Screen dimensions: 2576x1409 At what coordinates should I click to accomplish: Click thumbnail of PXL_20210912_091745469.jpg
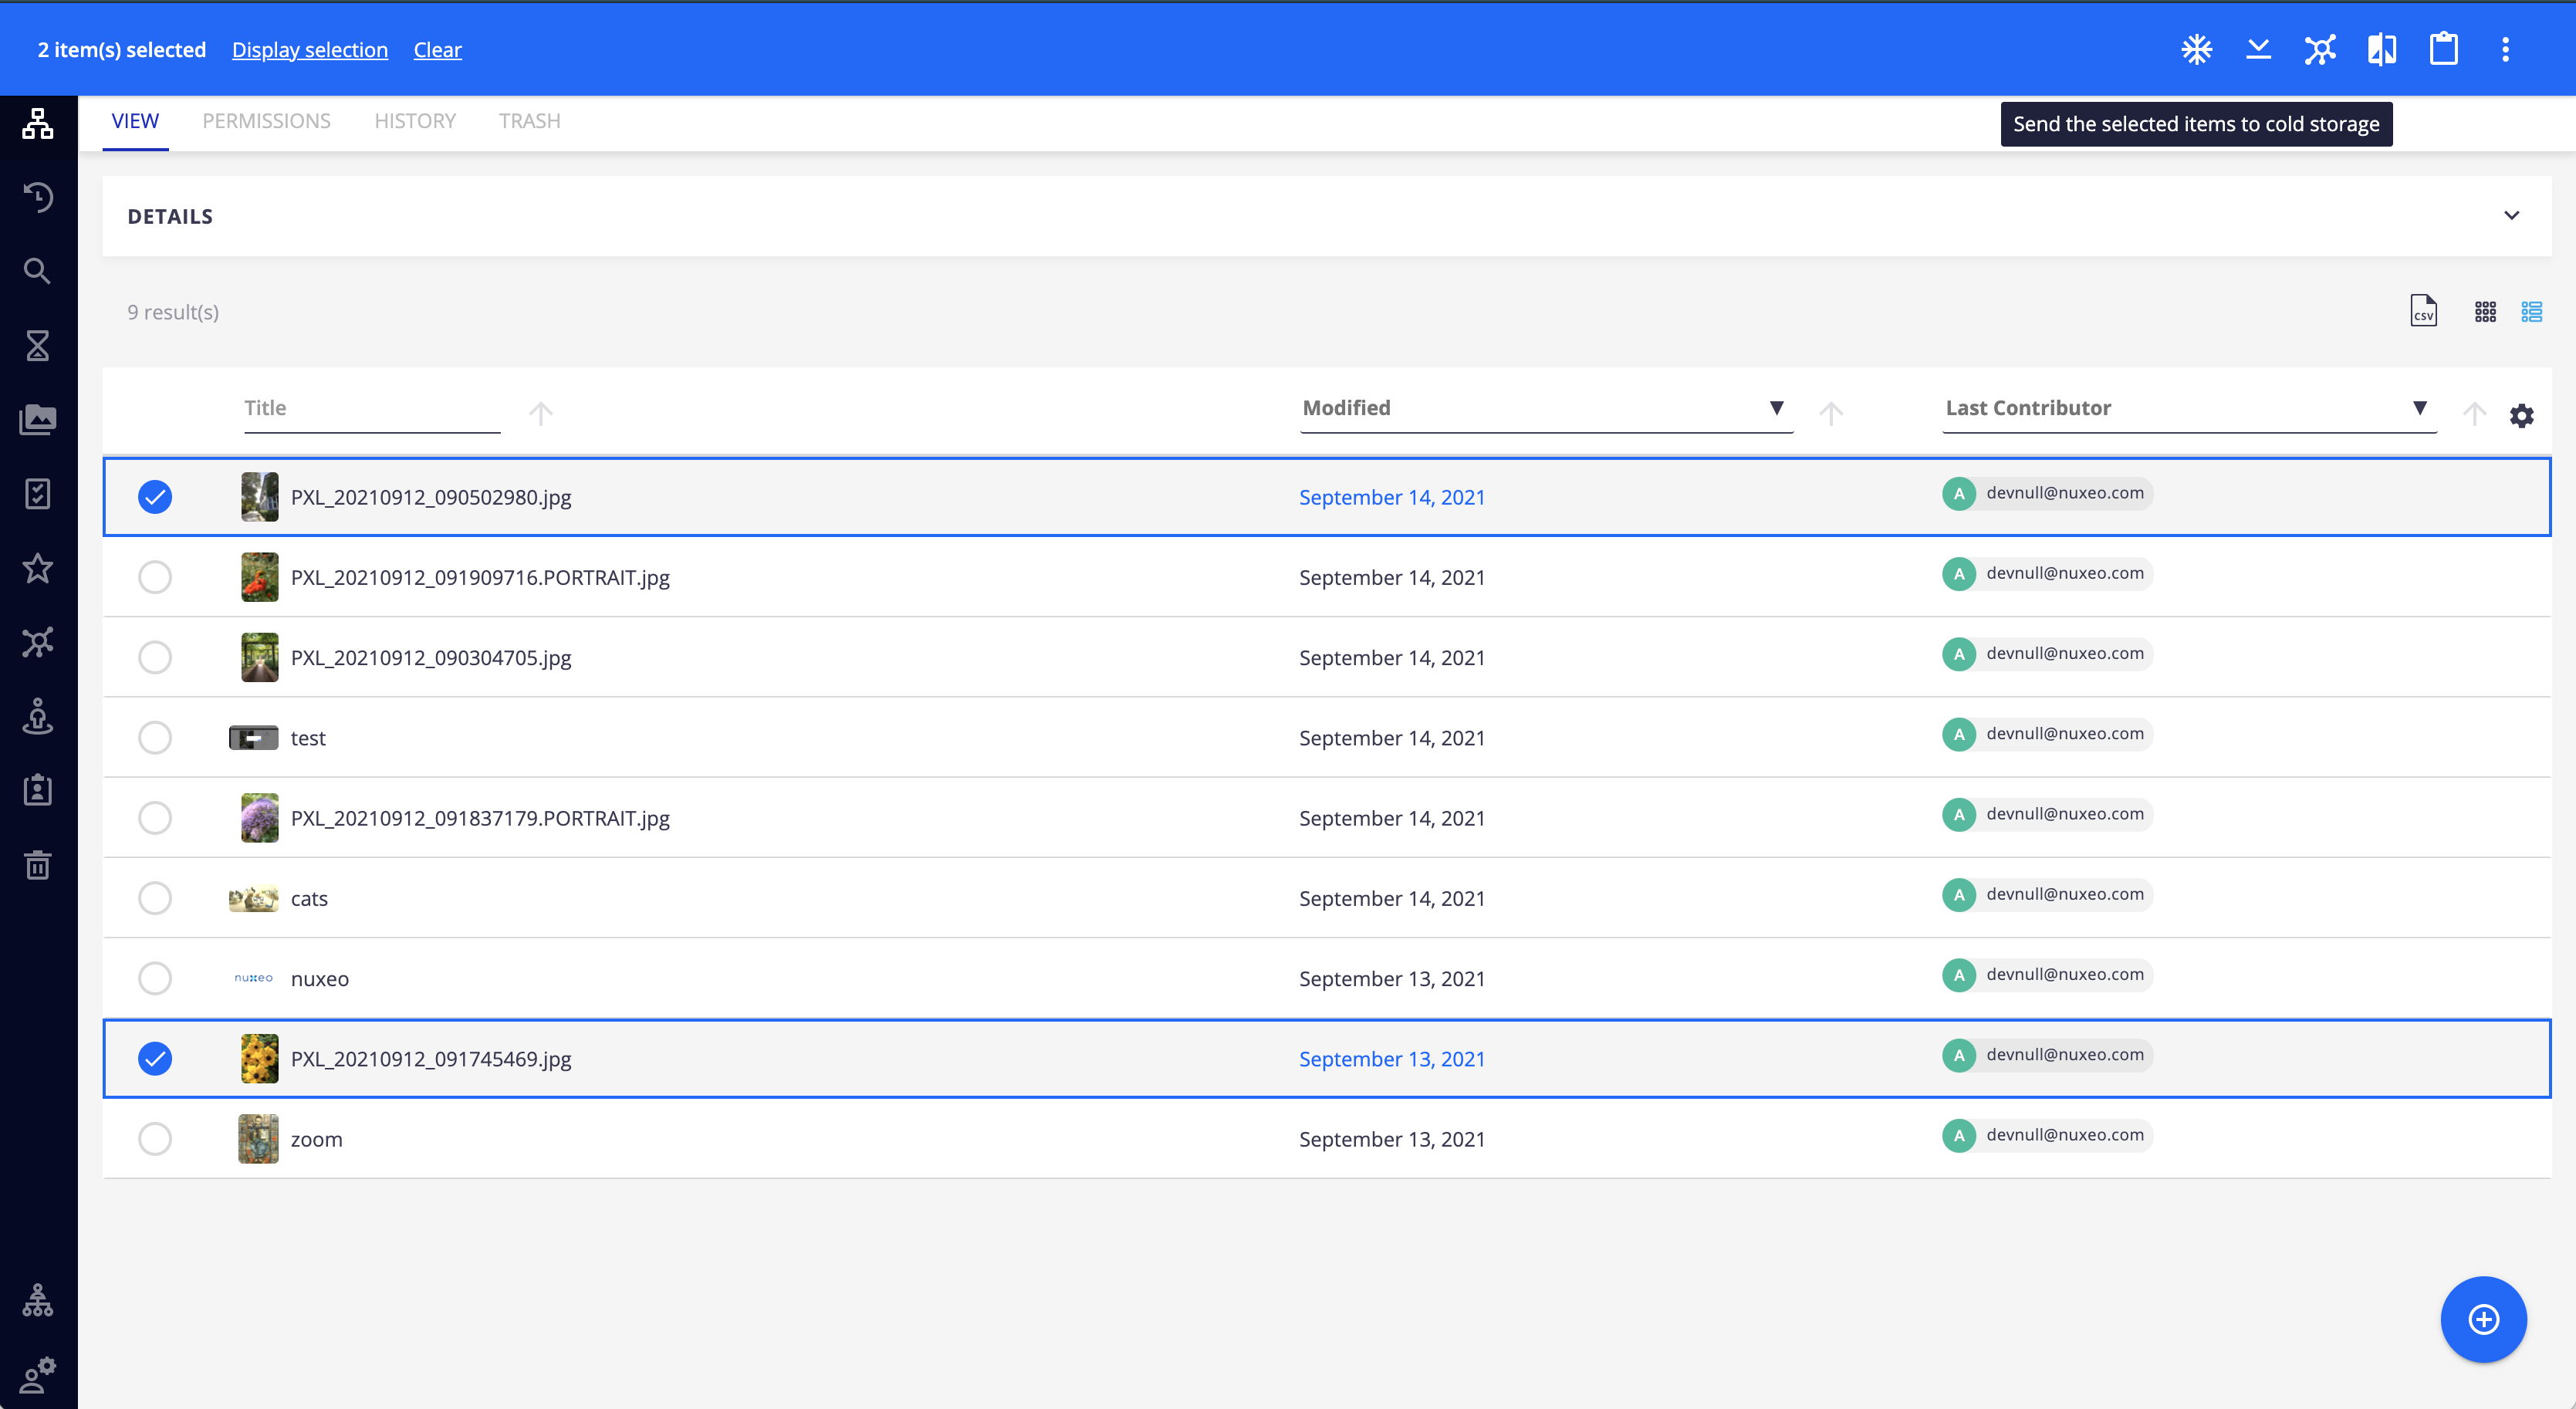[x=260, y=1058]
